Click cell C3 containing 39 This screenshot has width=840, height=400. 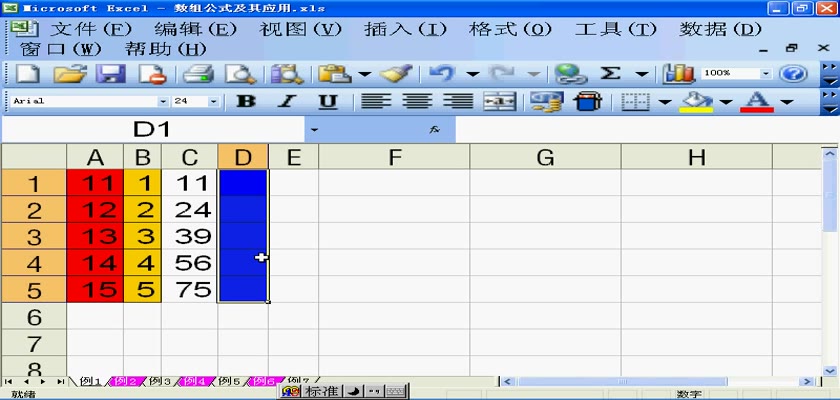pos(190,237)
